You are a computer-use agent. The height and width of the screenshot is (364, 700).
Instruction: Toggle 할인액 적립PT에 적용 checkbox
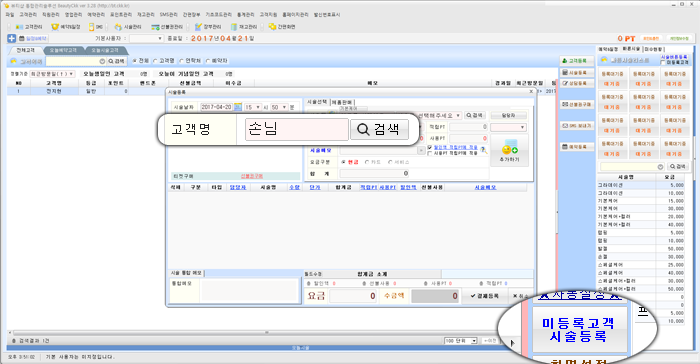pos(430,147)
